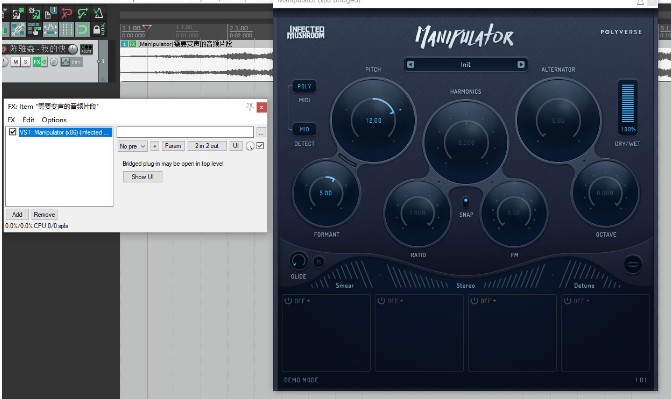Go to the next preset with the right arrow
Viewport: 671px width, 399px height.
tap(521, 65)
